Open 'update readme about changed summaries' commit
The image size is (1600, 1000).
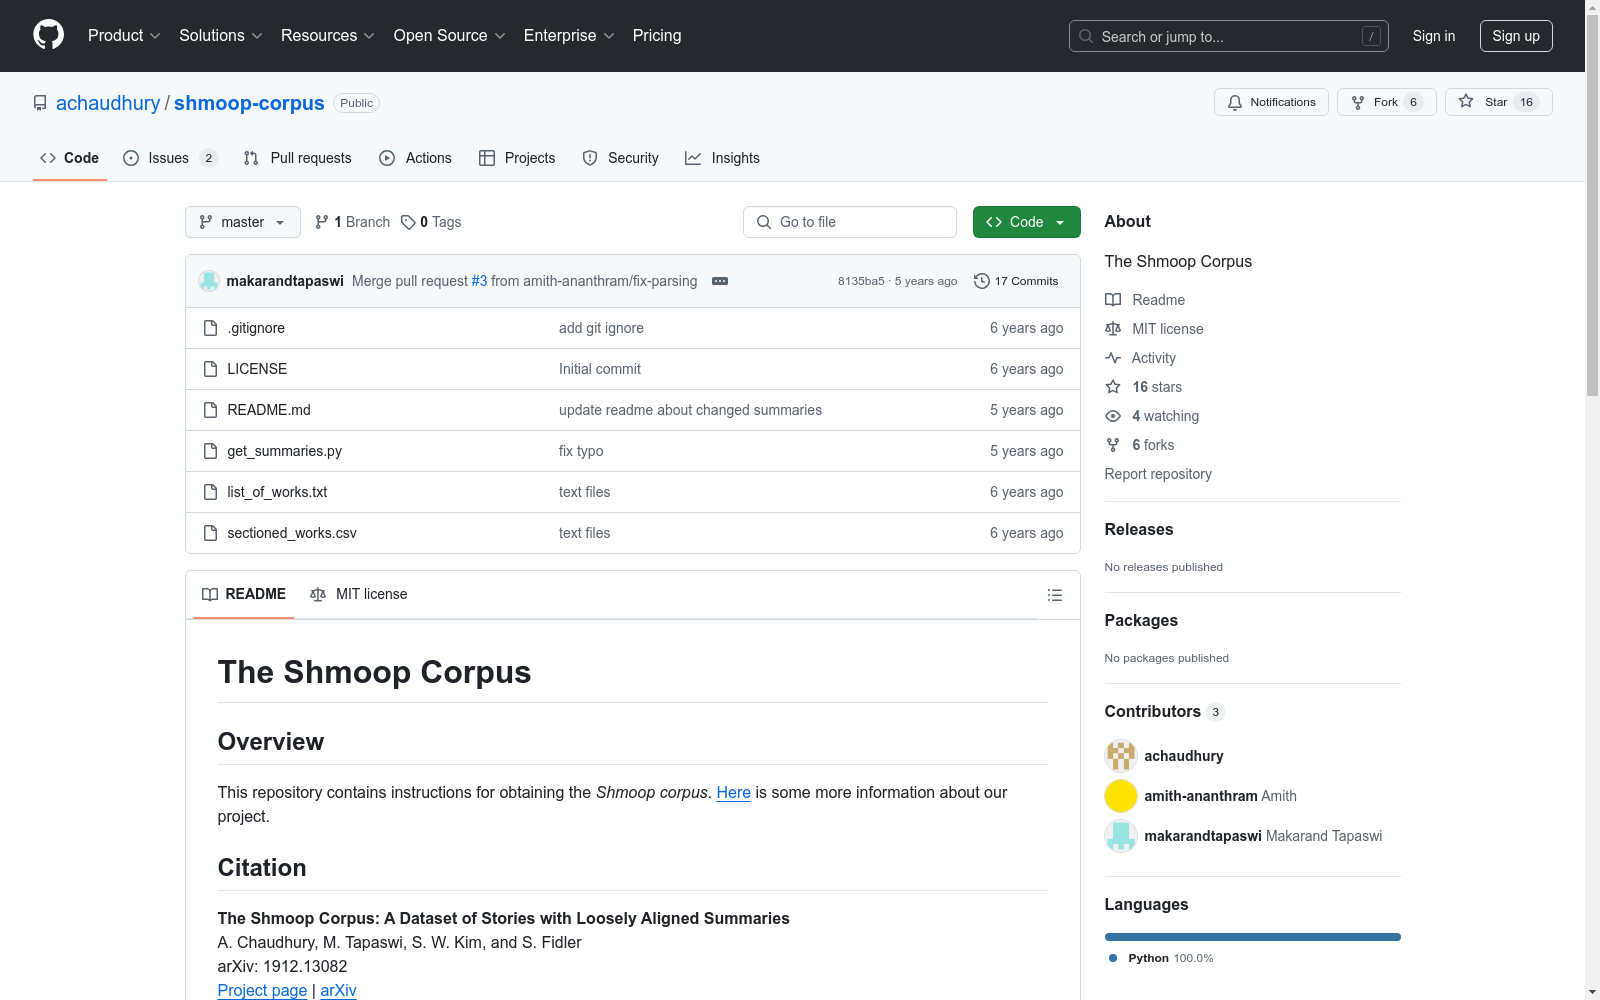tap(690, 410)
